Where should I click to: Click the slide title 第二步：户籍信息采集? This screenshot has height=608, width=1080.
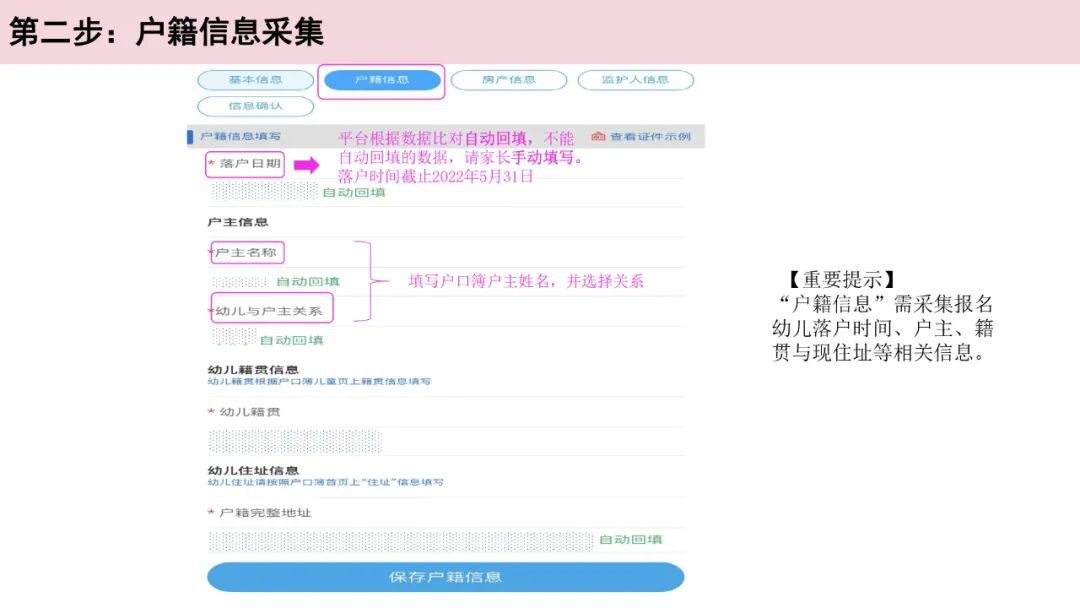click(166, 32)
